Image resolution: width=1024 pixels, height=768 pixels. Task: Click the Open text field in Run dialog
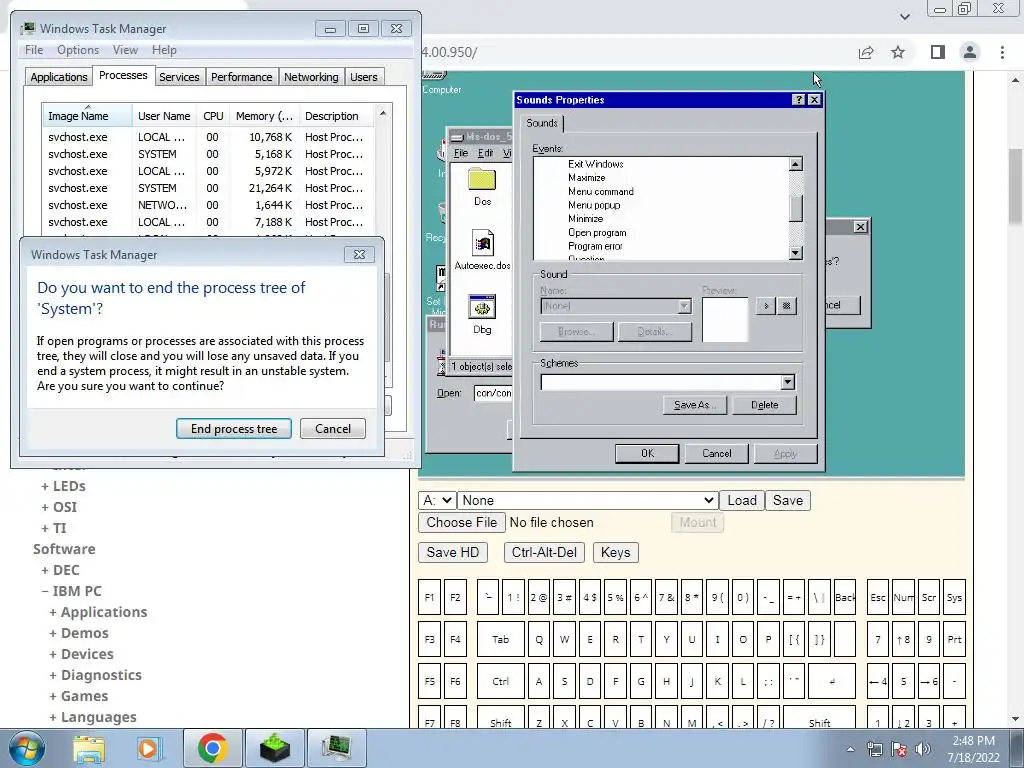click(x=494, y=392)
